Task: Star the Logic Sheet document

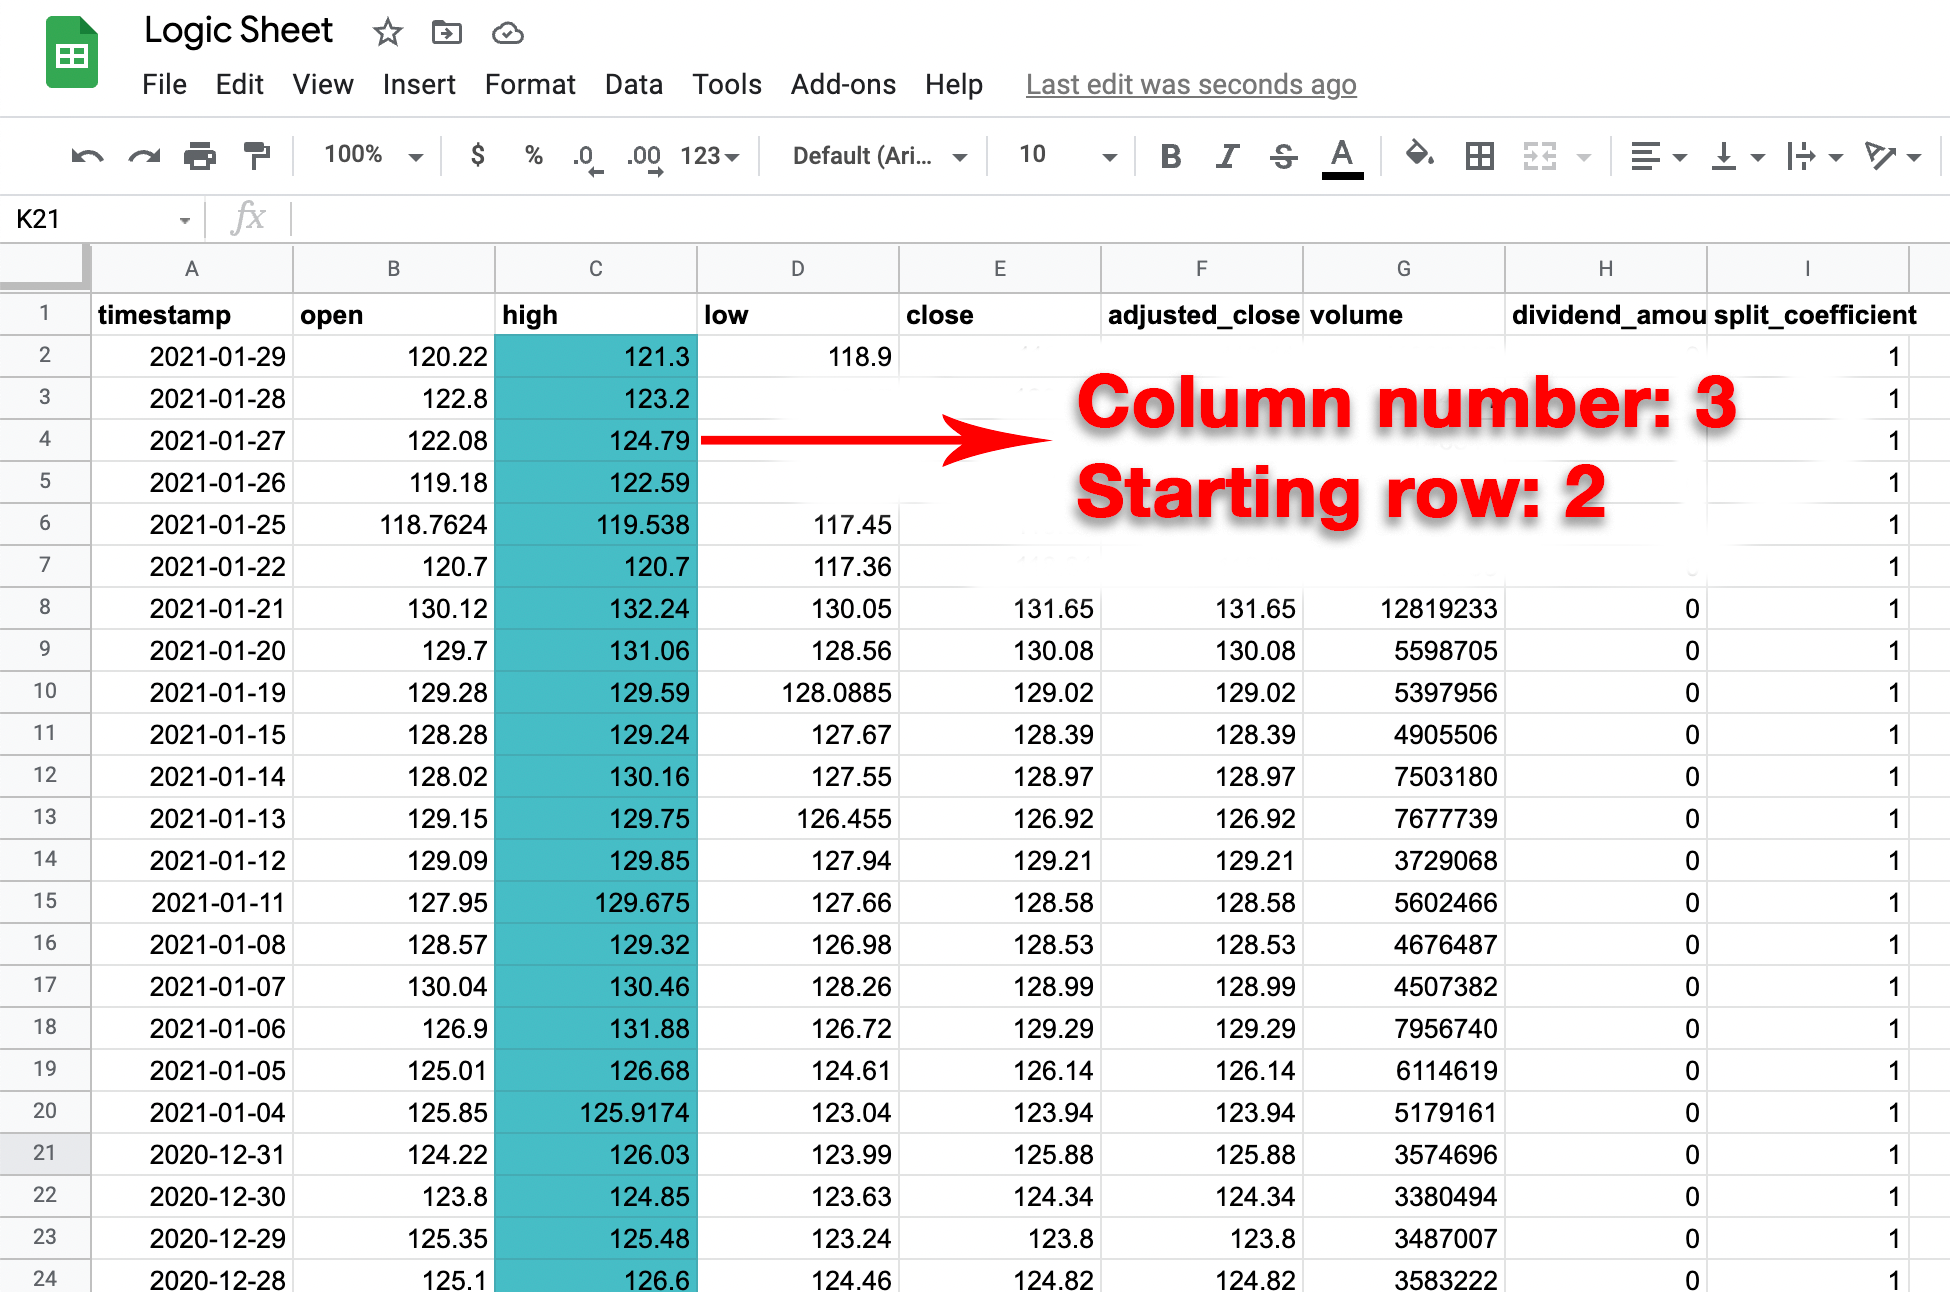Action: coord(387,33)
